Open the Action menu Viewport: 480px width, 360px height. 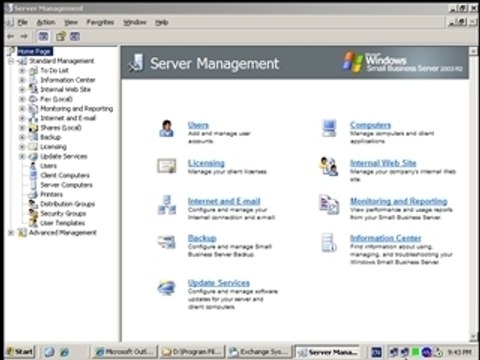tap(46, 22)
